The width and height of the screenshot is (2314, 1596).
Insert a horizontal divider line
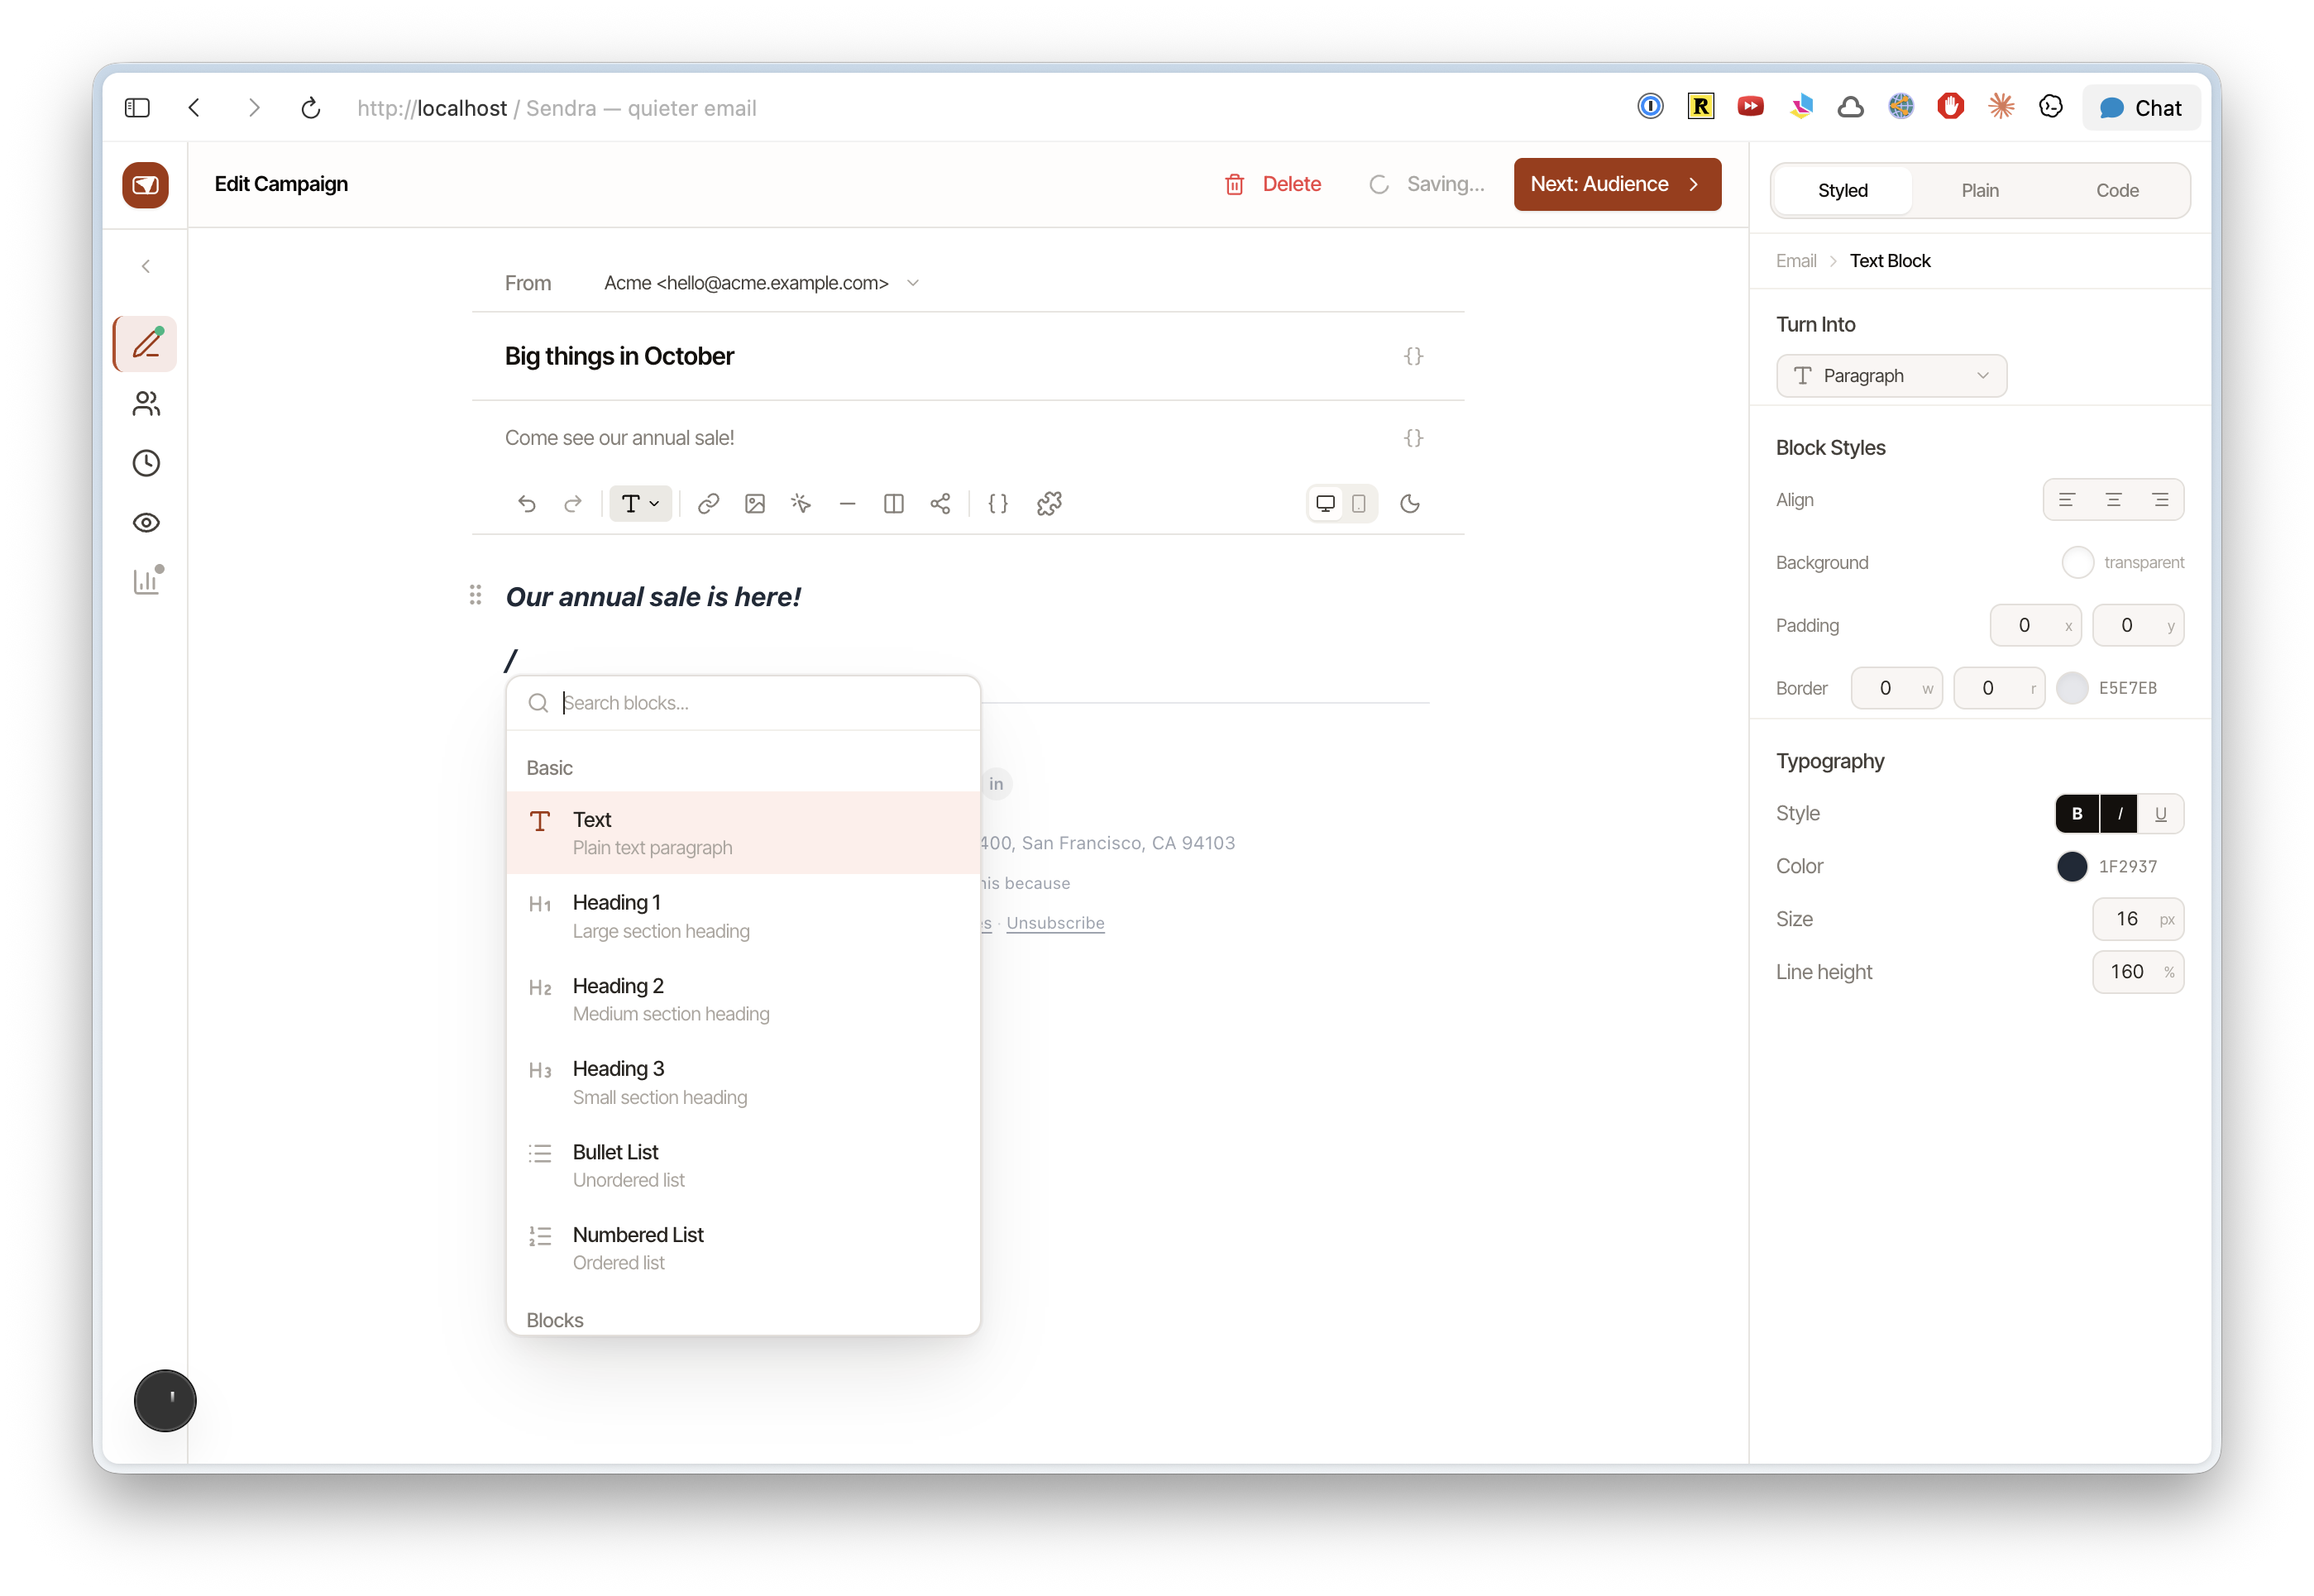coord(847,504)
